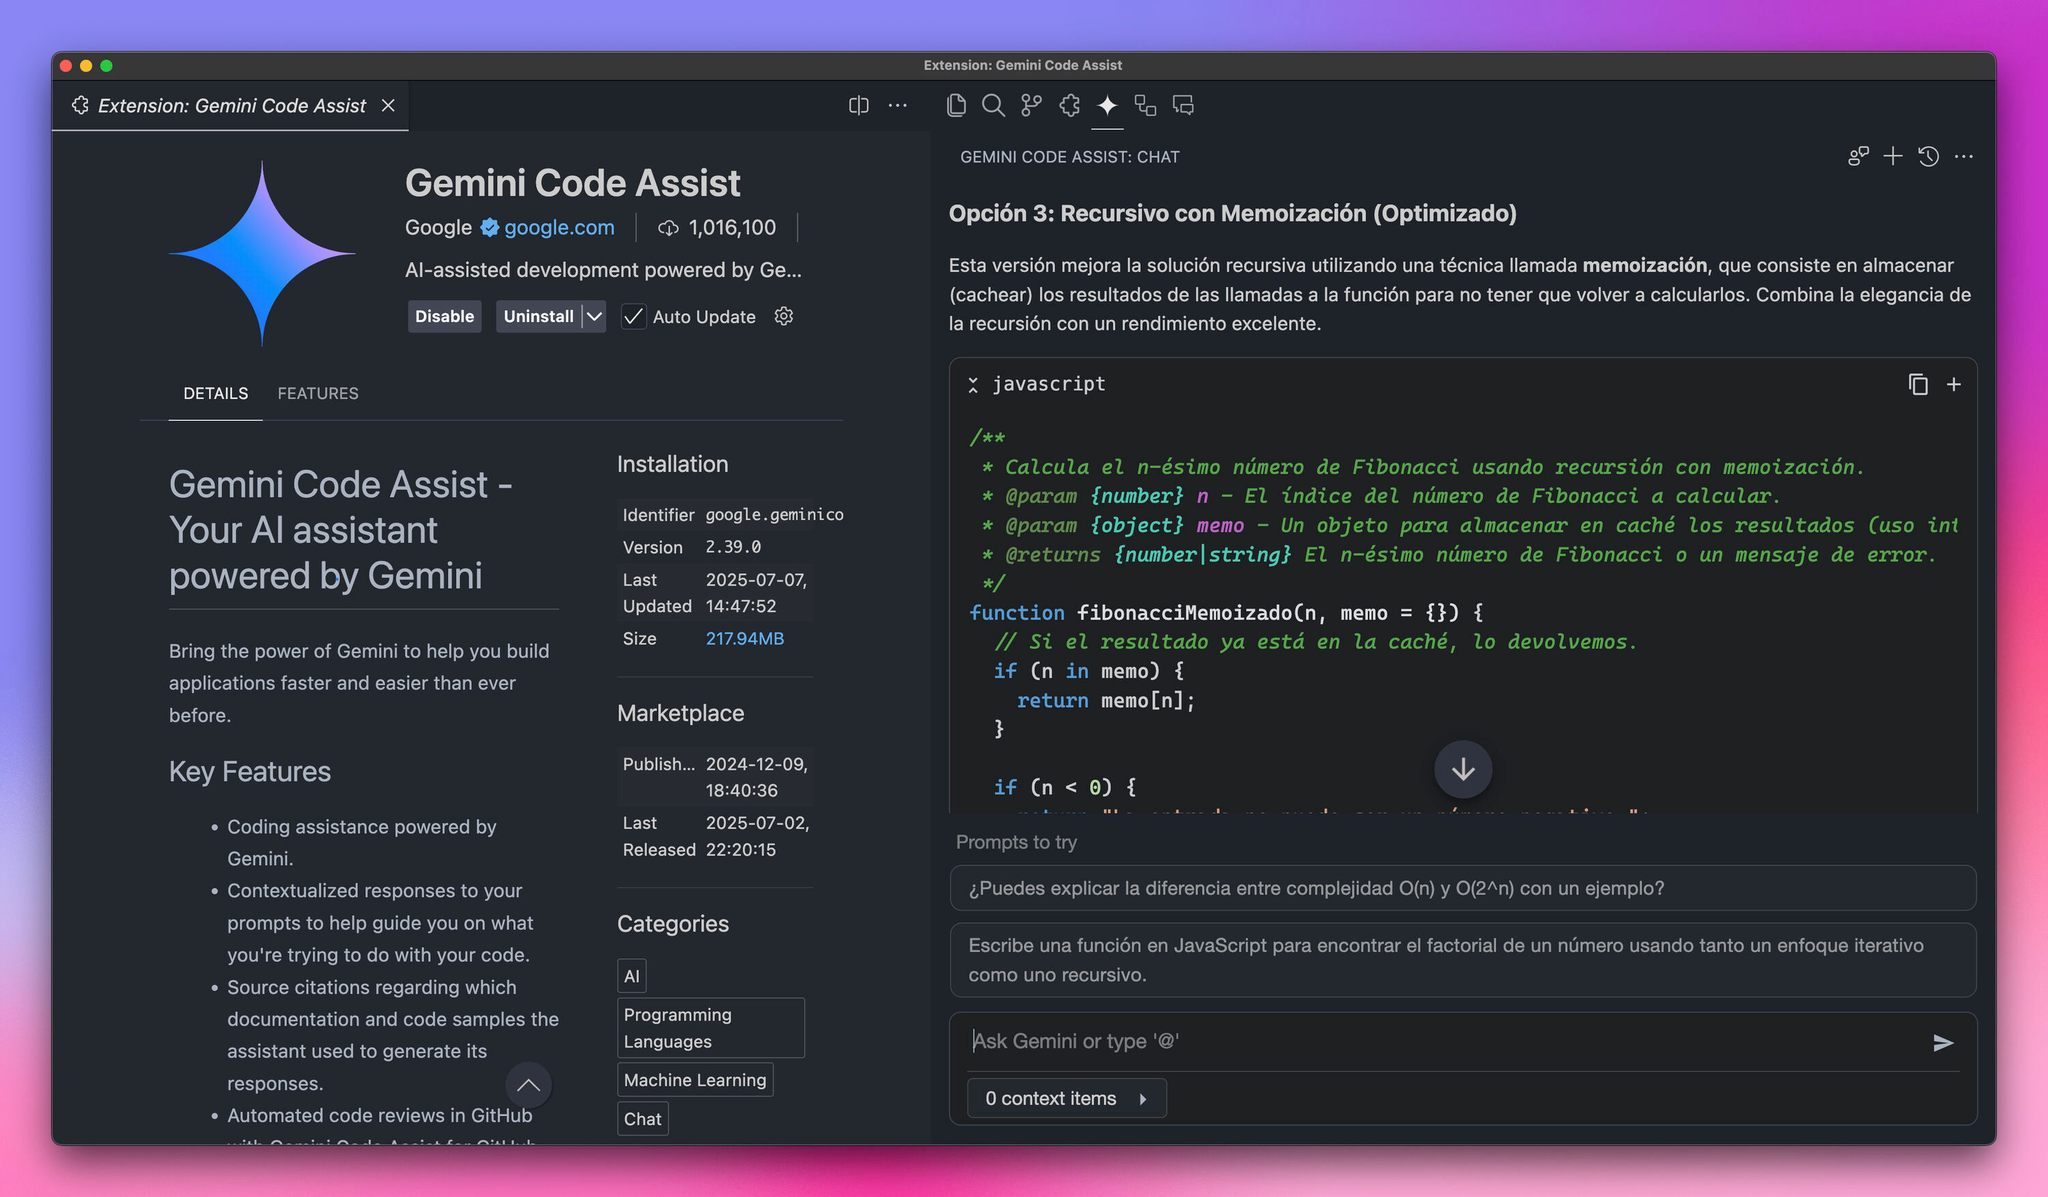The height and width of the screenshot is (1197, 2048).
Task: Click the Installation section heading
Action: [672, 464]
